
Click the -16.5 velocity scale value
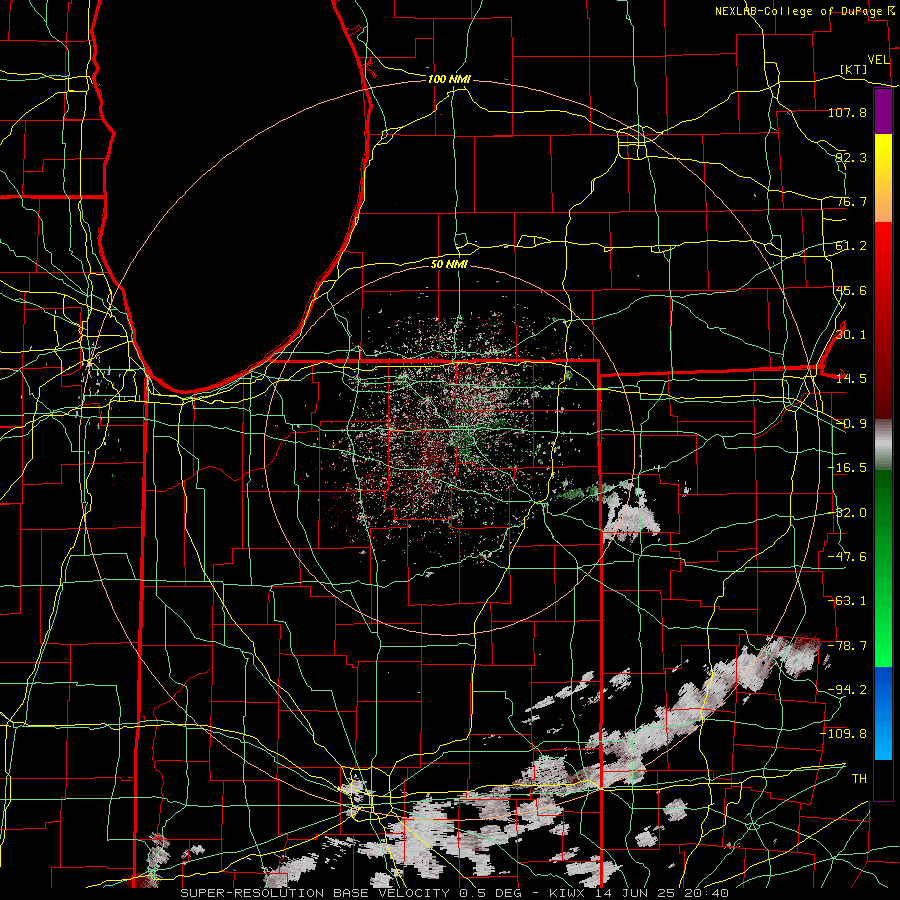pos(847,468)
